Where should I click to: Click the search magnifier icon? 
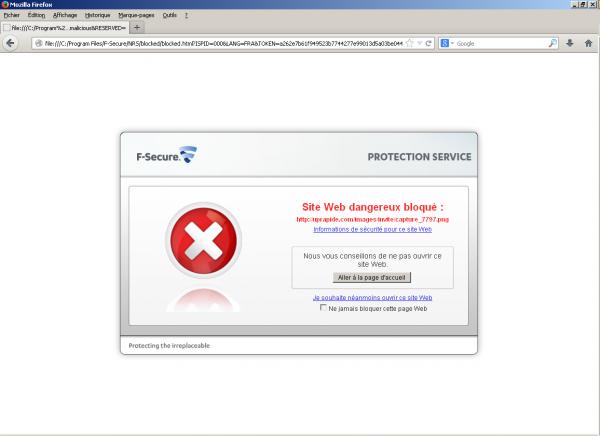point(553,43)
